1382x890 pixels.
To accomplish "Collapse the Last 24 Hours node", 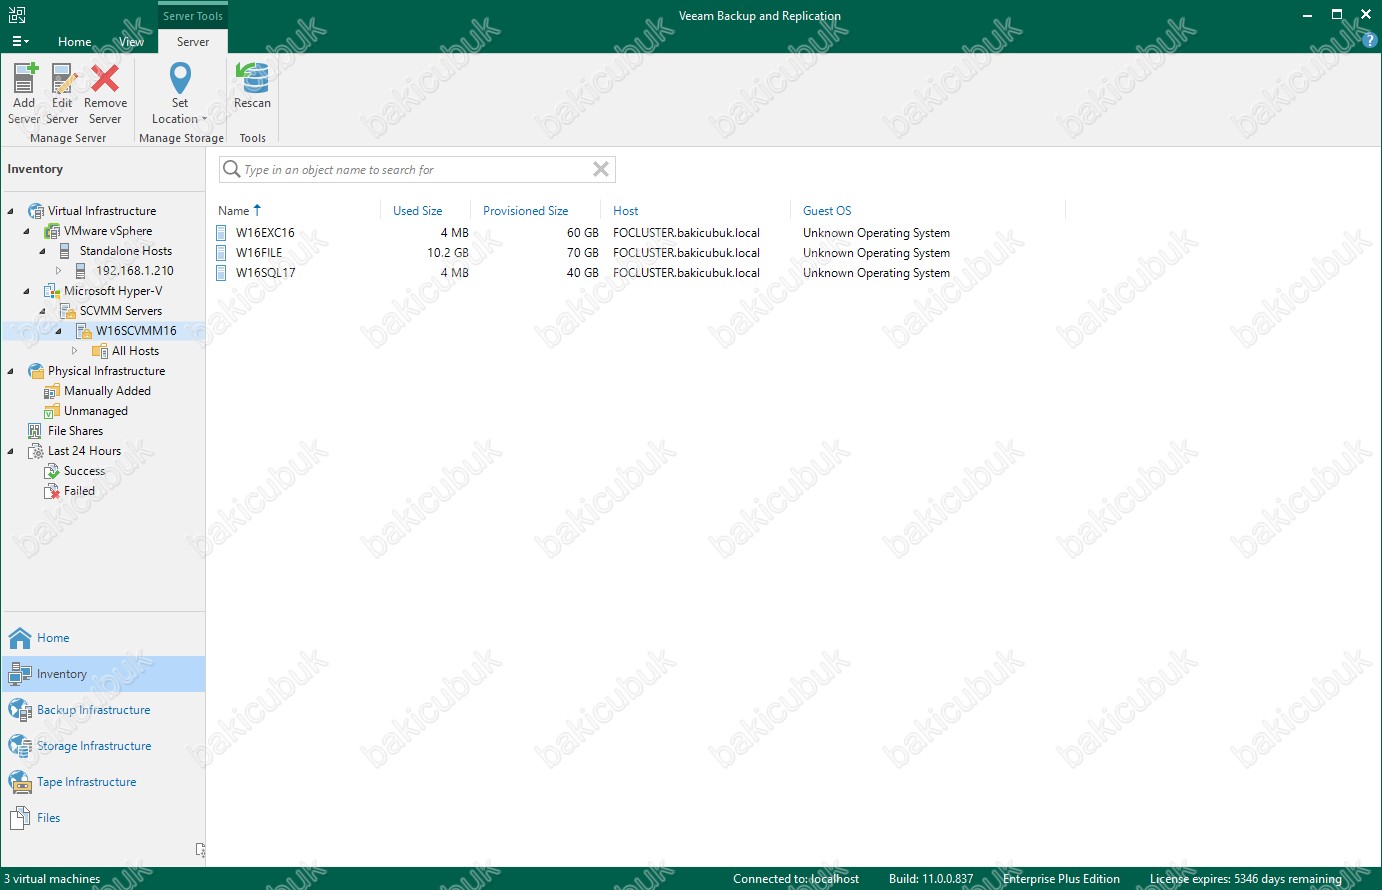I will tap(11, 451).
